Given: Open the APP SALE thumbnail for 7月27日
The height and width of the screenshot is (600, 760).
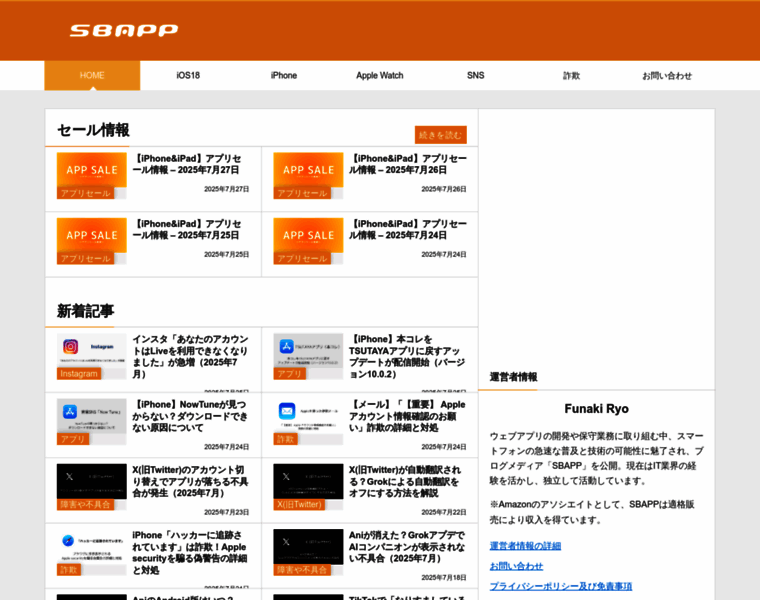Looking at the screenshot, I should pos(92,170).
